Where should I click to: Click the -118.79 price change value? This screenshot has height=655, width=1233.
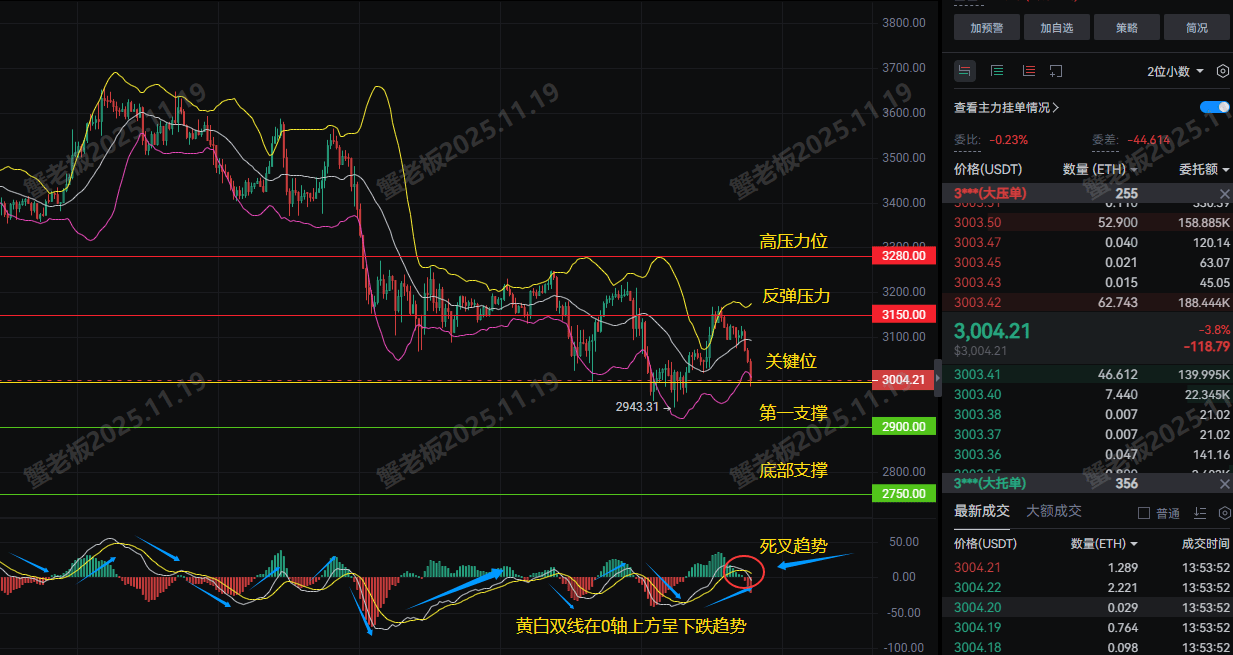pyautogui.click(x=1208, y=346)
